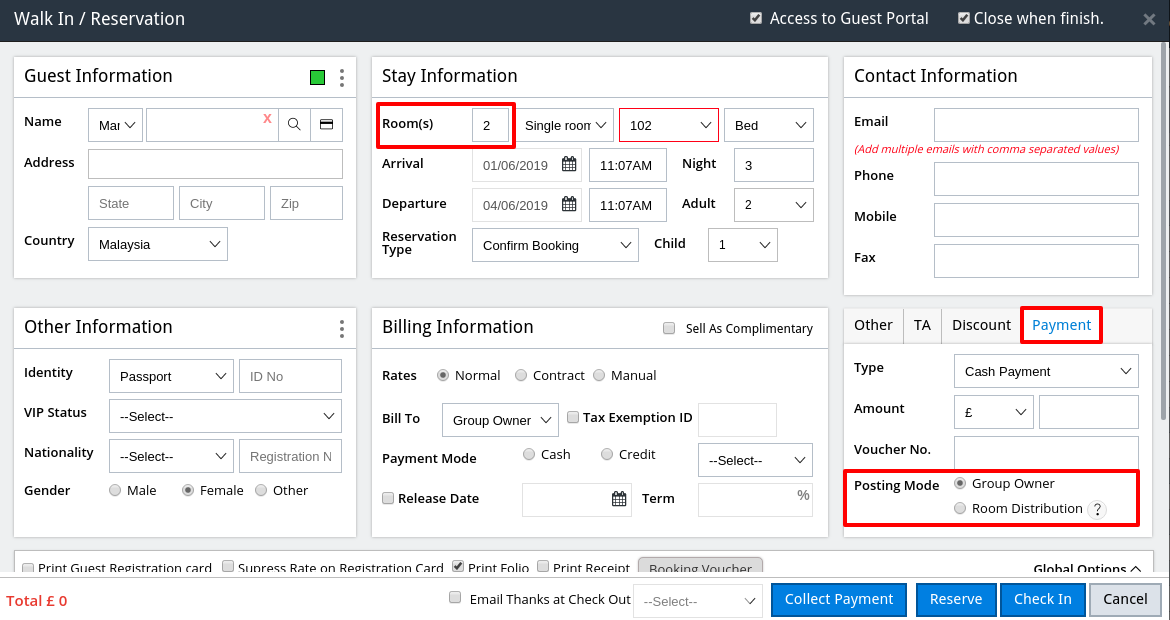Select Group Owner posting mode
This screenshot has height=620, width=1170.
click(x=960, y=483)
